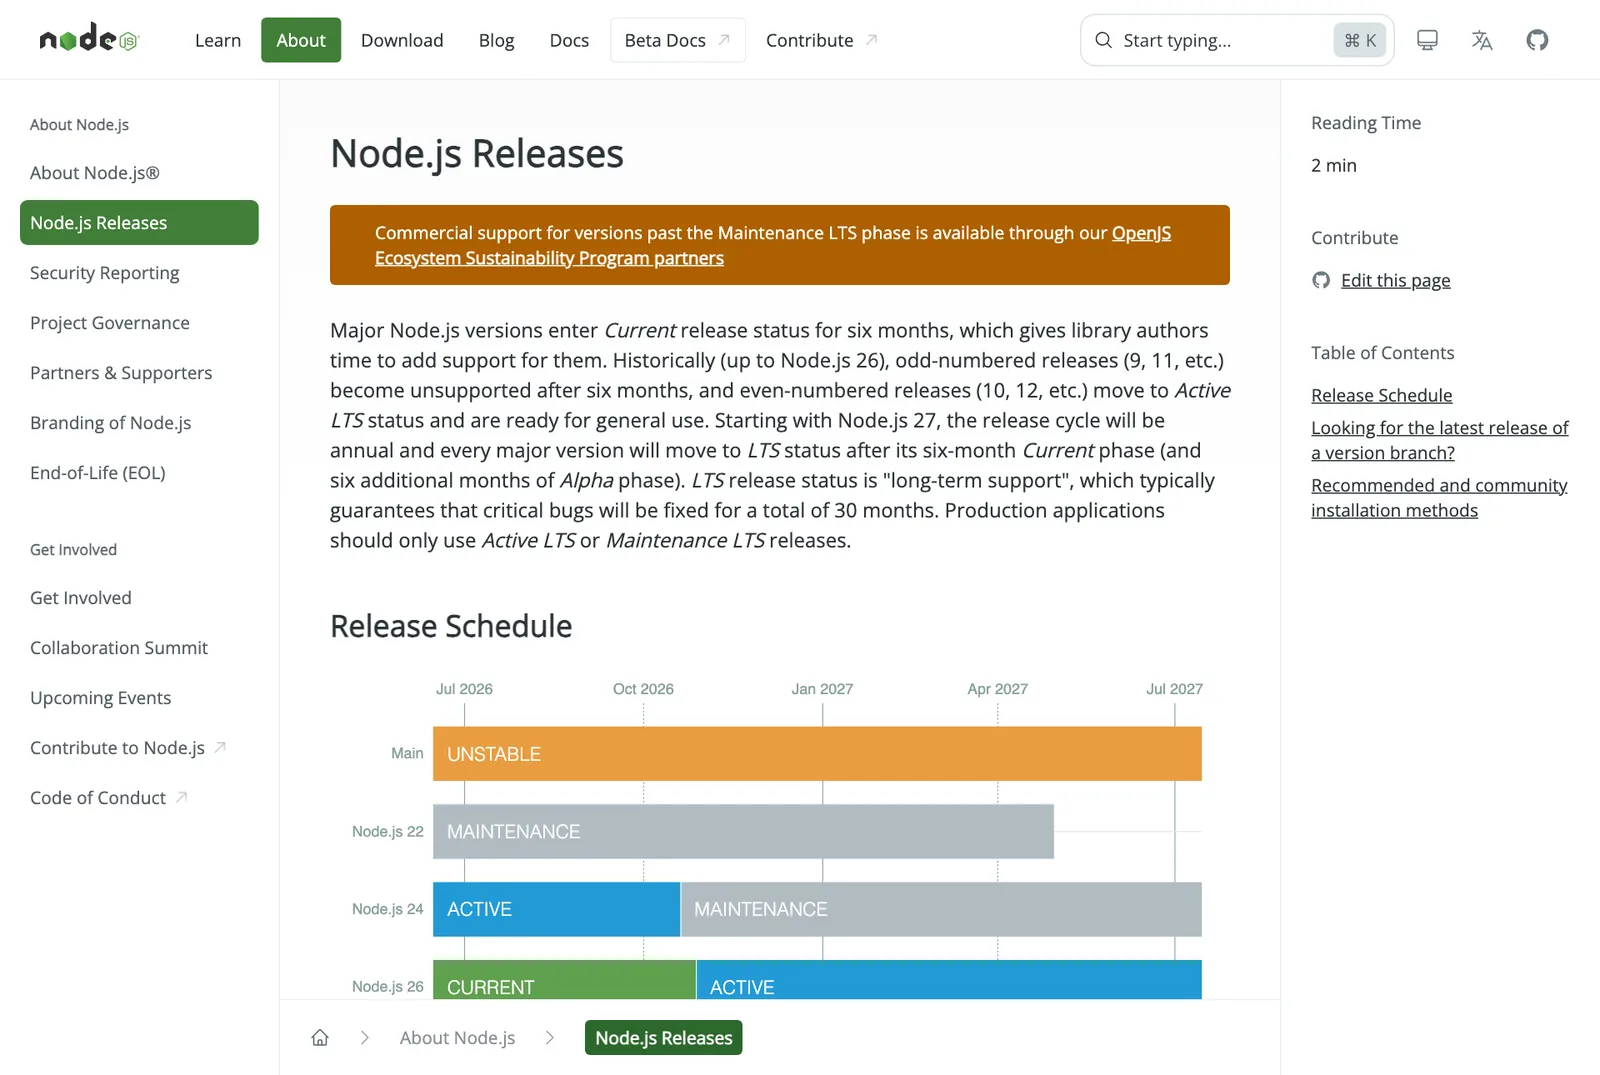
Task: Jump to Looking for latest release section
Action: coord(1440,440)
